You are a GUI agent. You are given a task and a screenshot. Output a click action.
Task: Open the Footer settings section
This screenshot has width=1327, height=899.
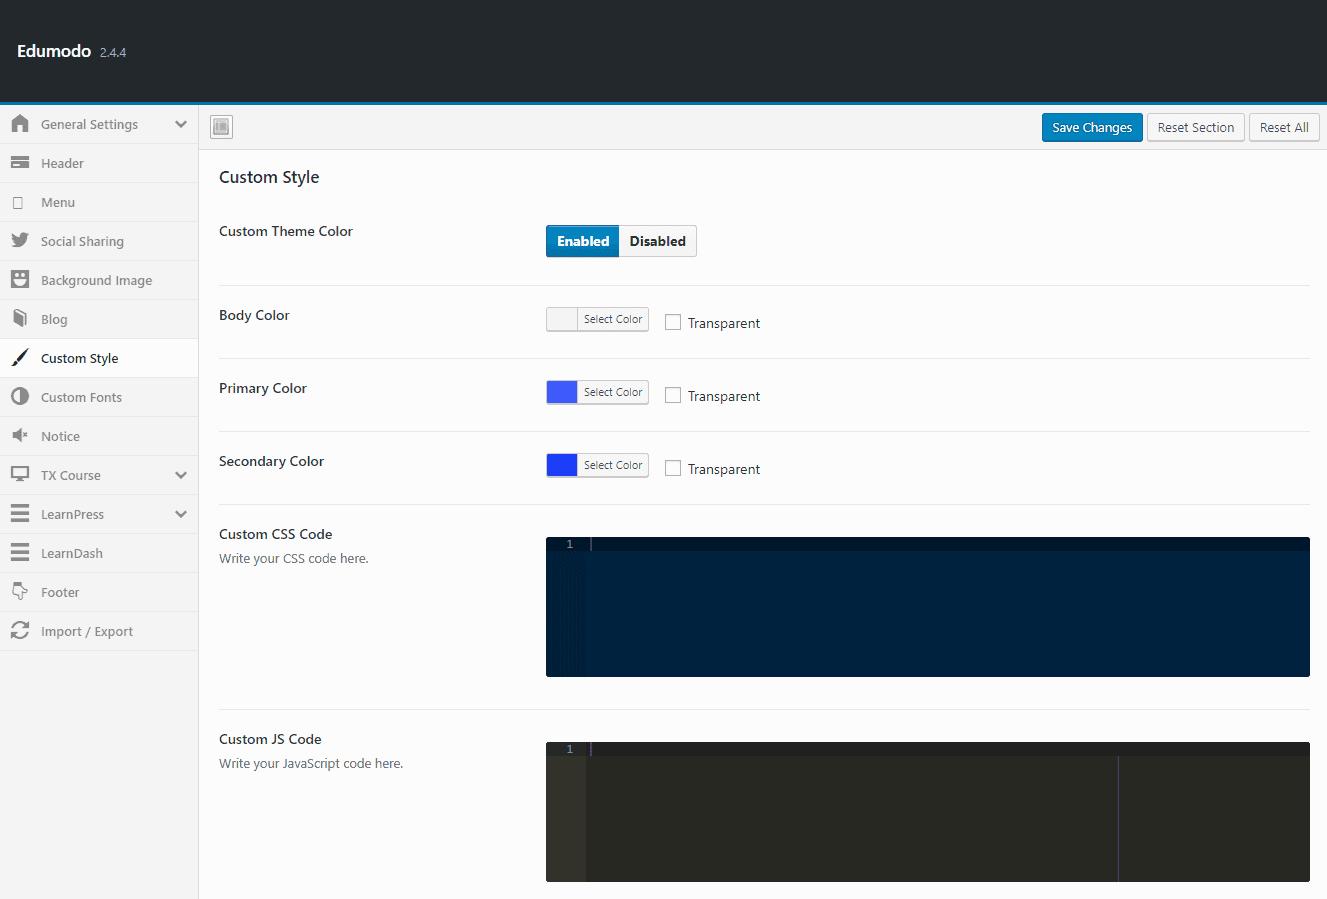tap(60, 592)
